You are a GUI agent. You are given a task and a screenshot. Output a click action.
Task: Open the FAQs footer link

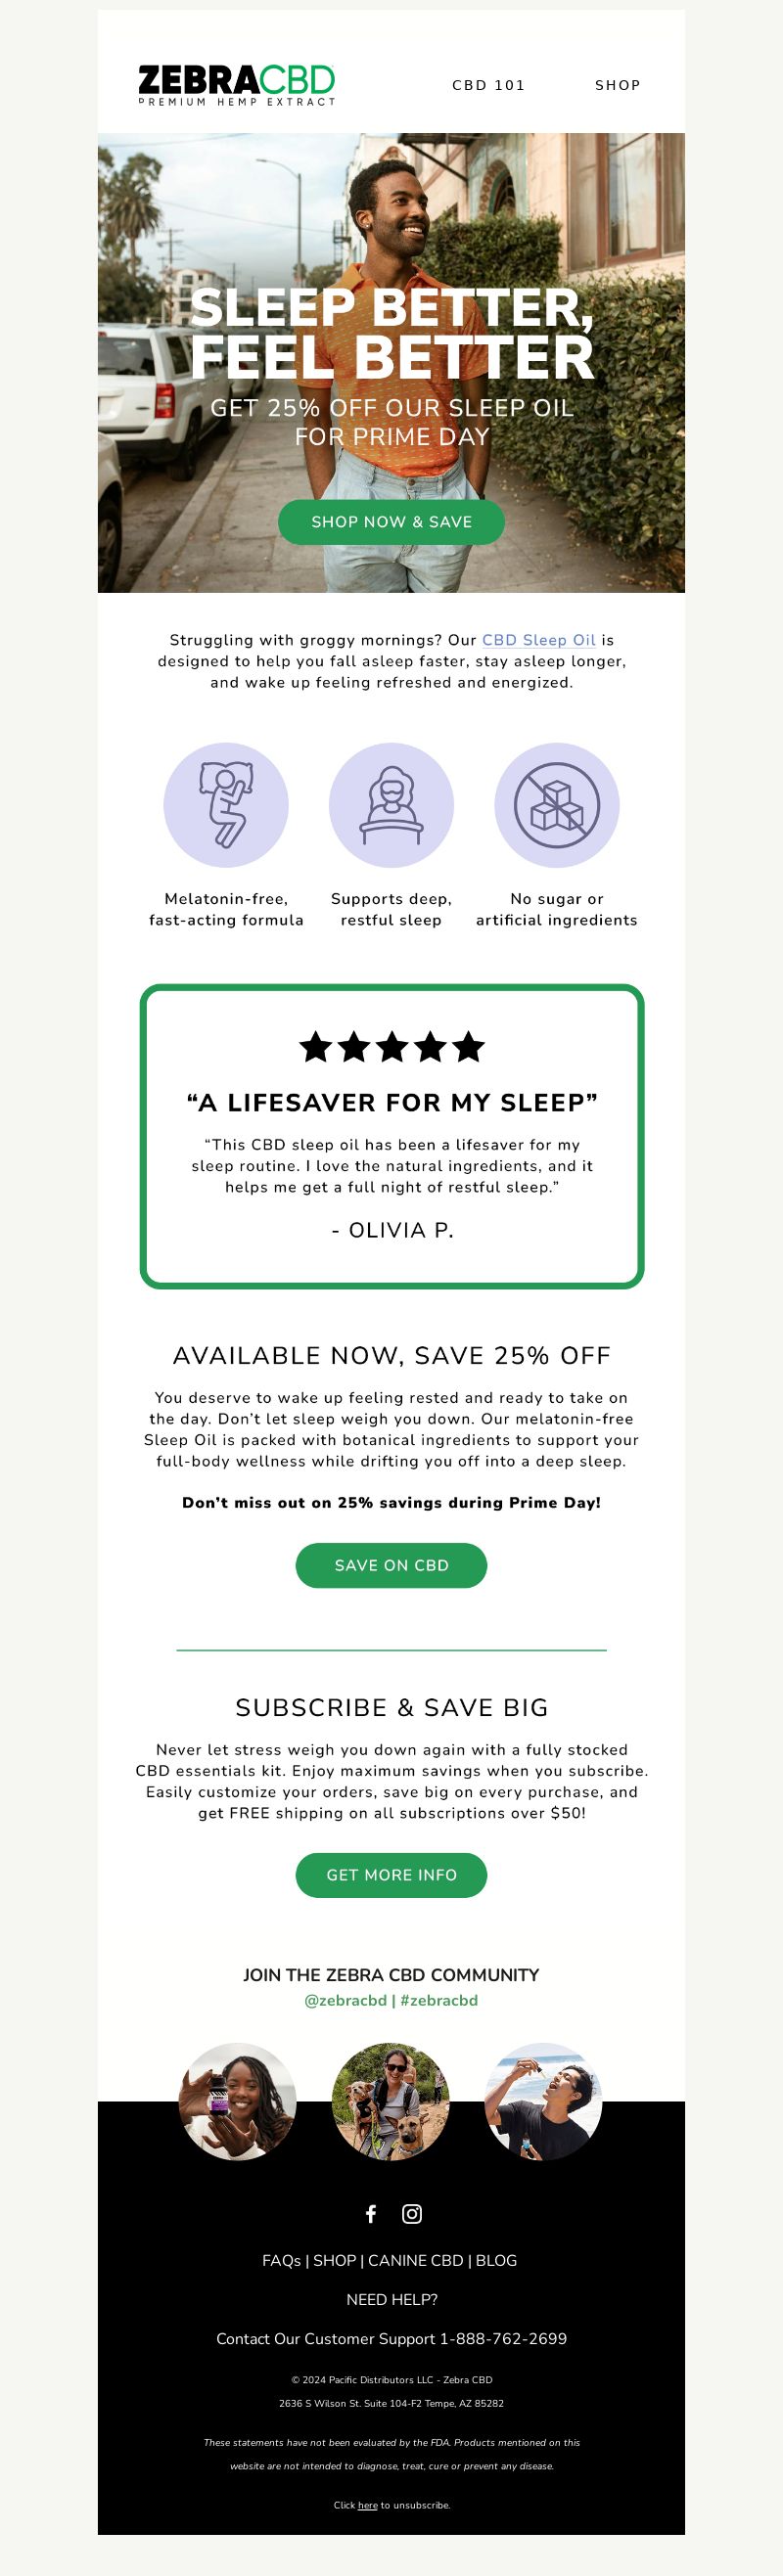coord(281,2260)
